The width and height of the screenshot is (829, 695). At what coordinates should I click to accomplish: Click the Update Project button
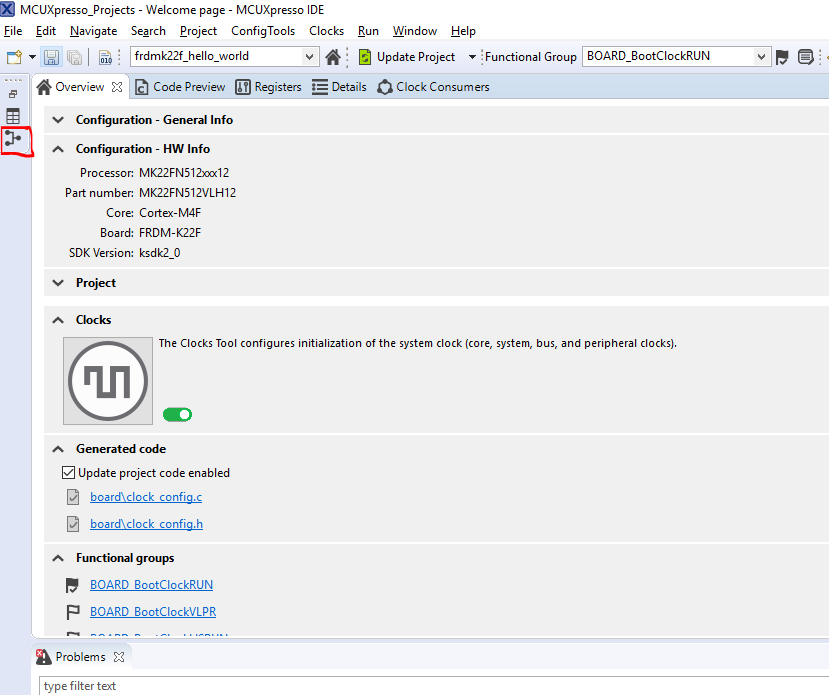pyautogui.click(x=407, y=57)
